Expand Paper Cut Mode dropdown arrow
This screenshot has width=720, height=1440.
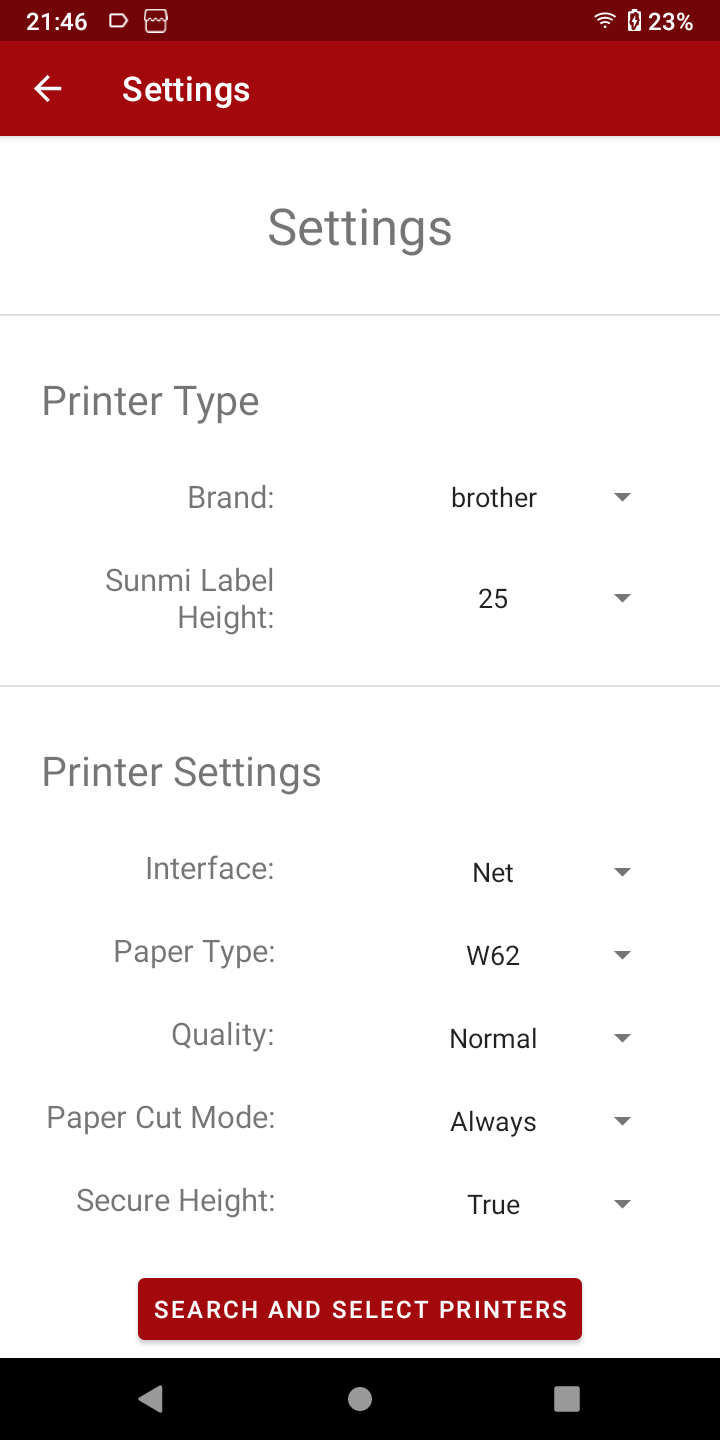(622, 1122)
